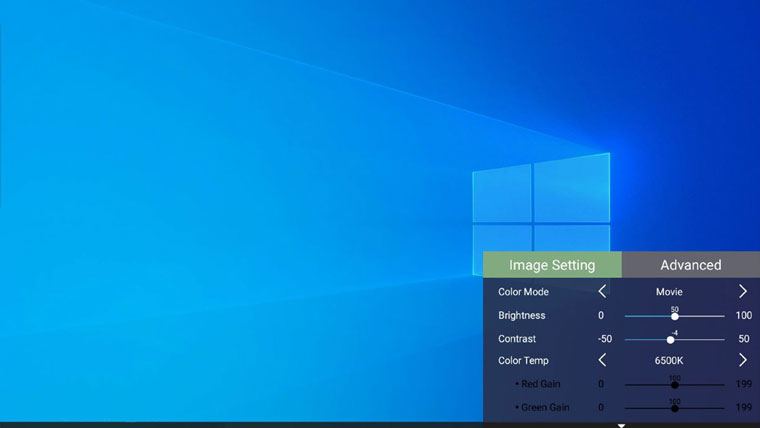760x428 pixels.
Task: Click the Contrast slider handle
Action: (x=670, y=340)
